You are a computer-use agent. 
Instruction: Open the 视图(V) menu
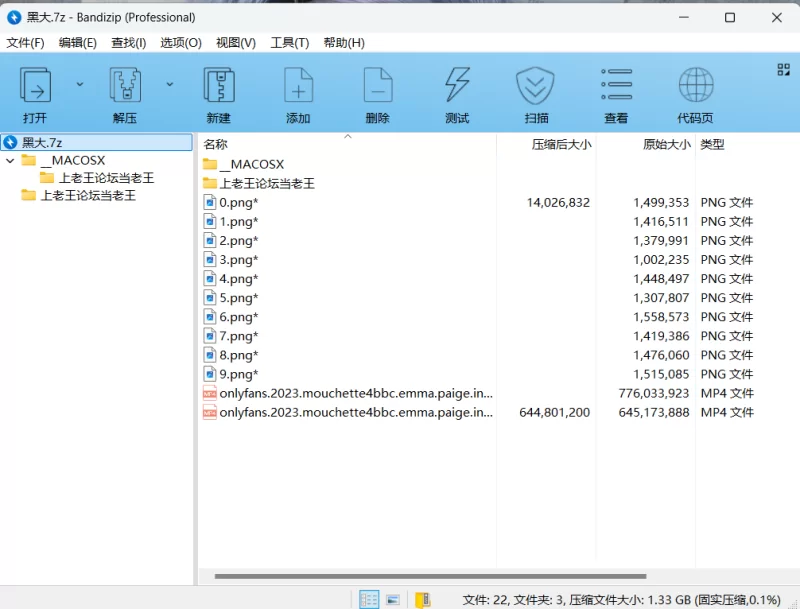[236, 43]
